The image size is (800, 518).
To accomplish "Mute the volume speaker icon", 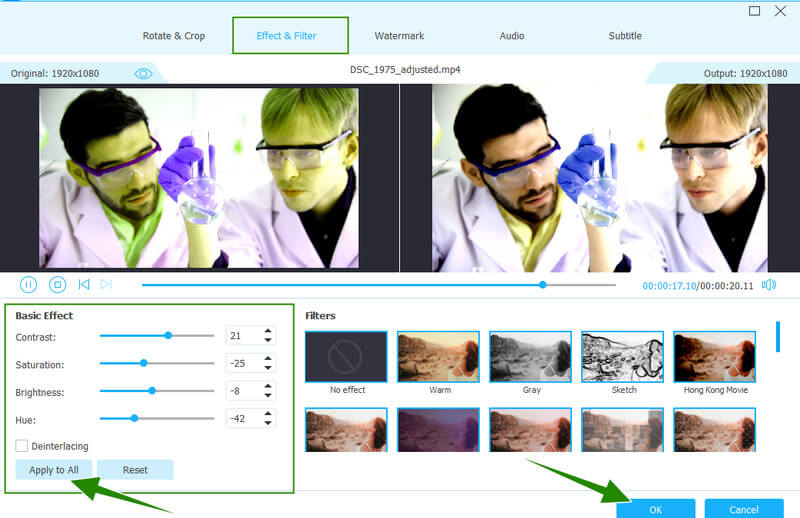I will 769,285.
